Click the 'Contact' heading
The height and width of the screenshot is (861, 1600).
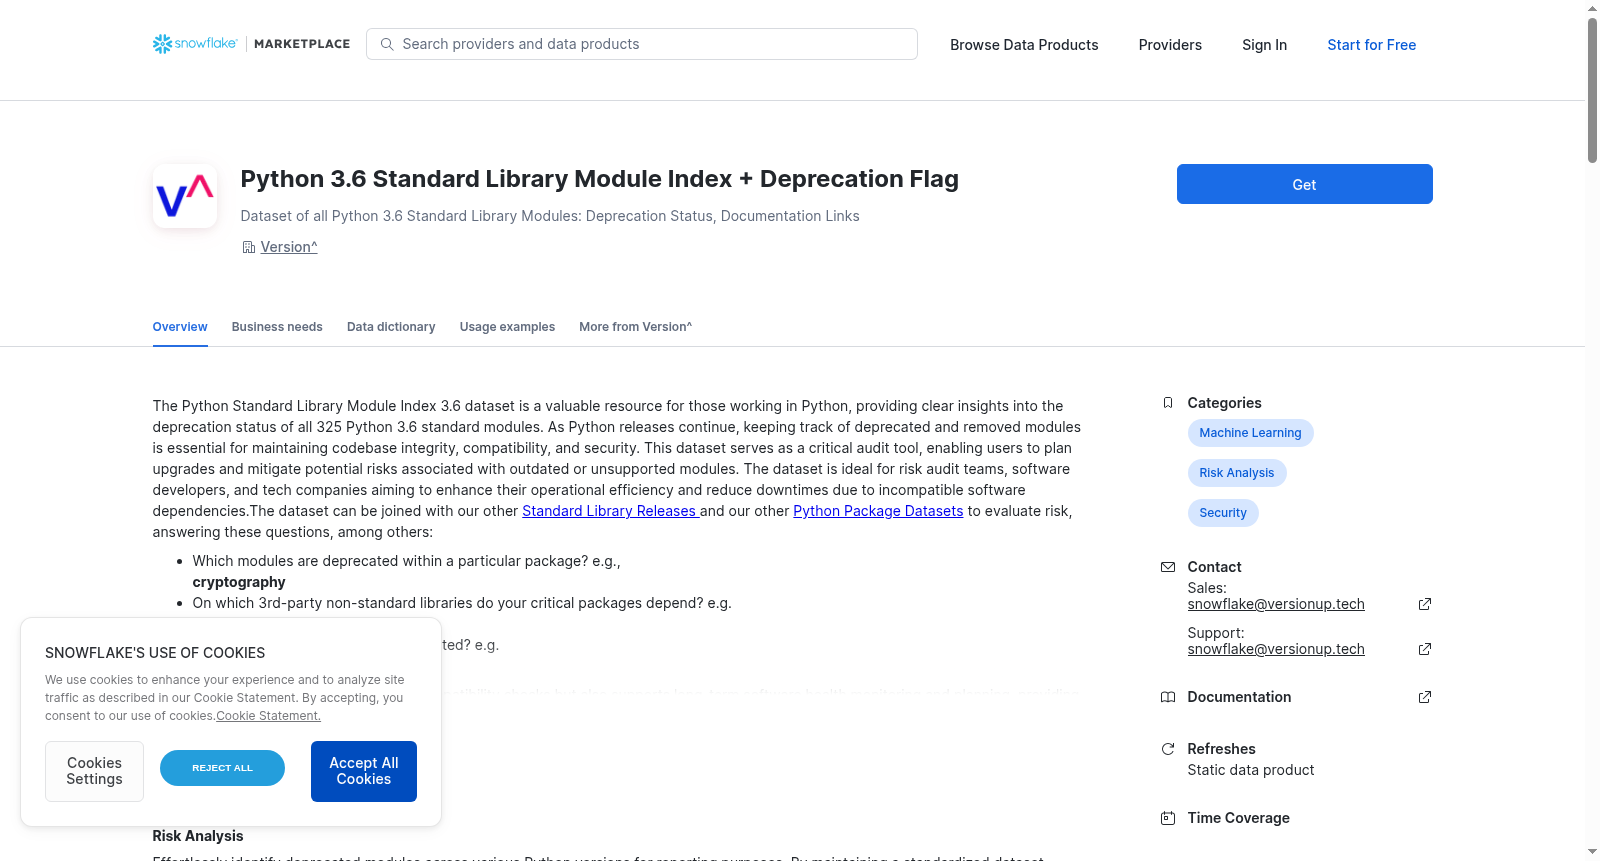point(1214,567)
